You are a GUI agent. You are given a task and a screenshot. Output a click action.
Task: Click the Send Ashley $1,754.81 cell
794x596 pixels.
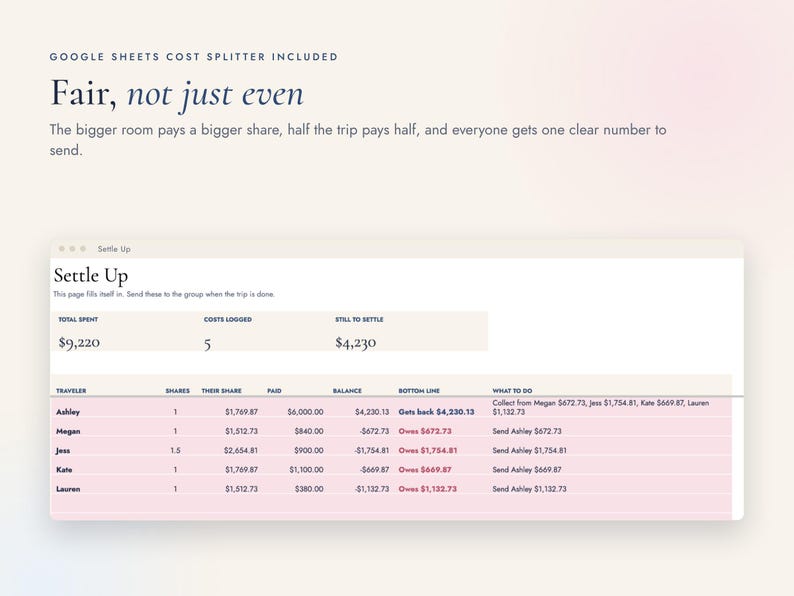point(529,451)
